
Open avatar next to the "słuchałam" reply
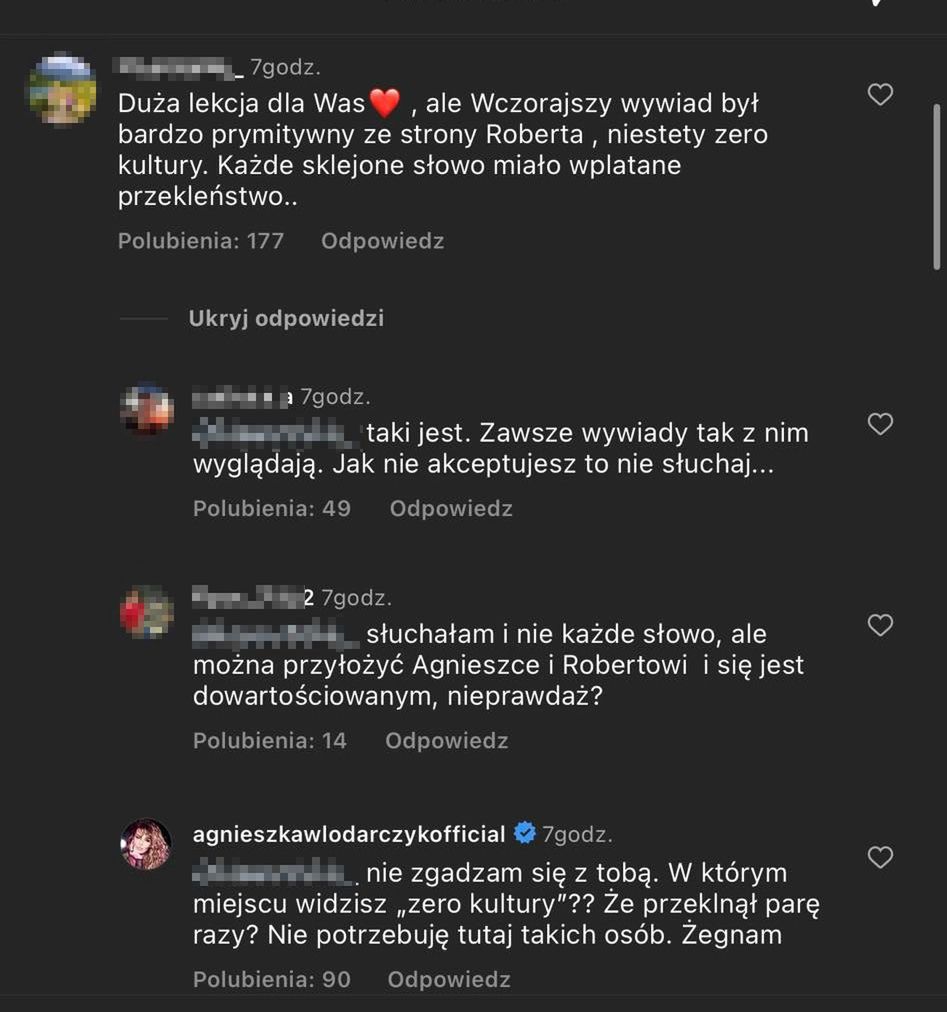[146, 611]
